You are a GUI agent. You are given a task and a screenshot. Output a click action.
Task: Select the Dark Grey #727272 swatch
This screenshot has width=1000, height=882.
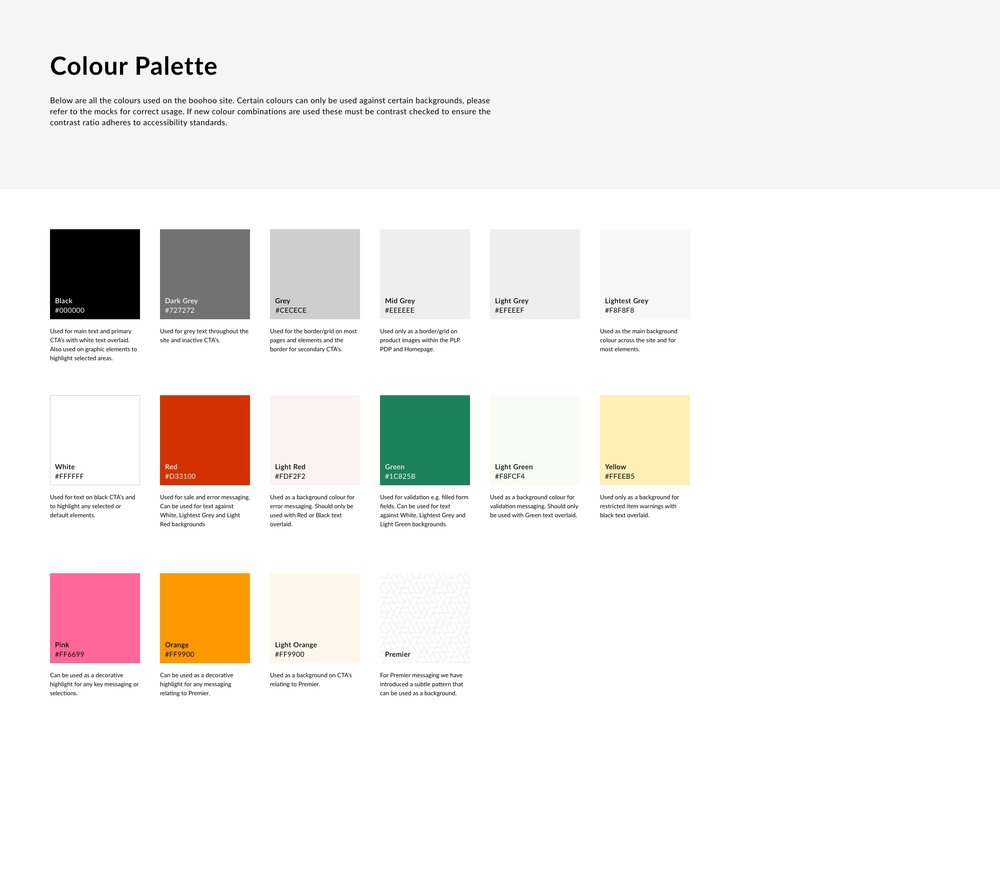click(205, 274)
